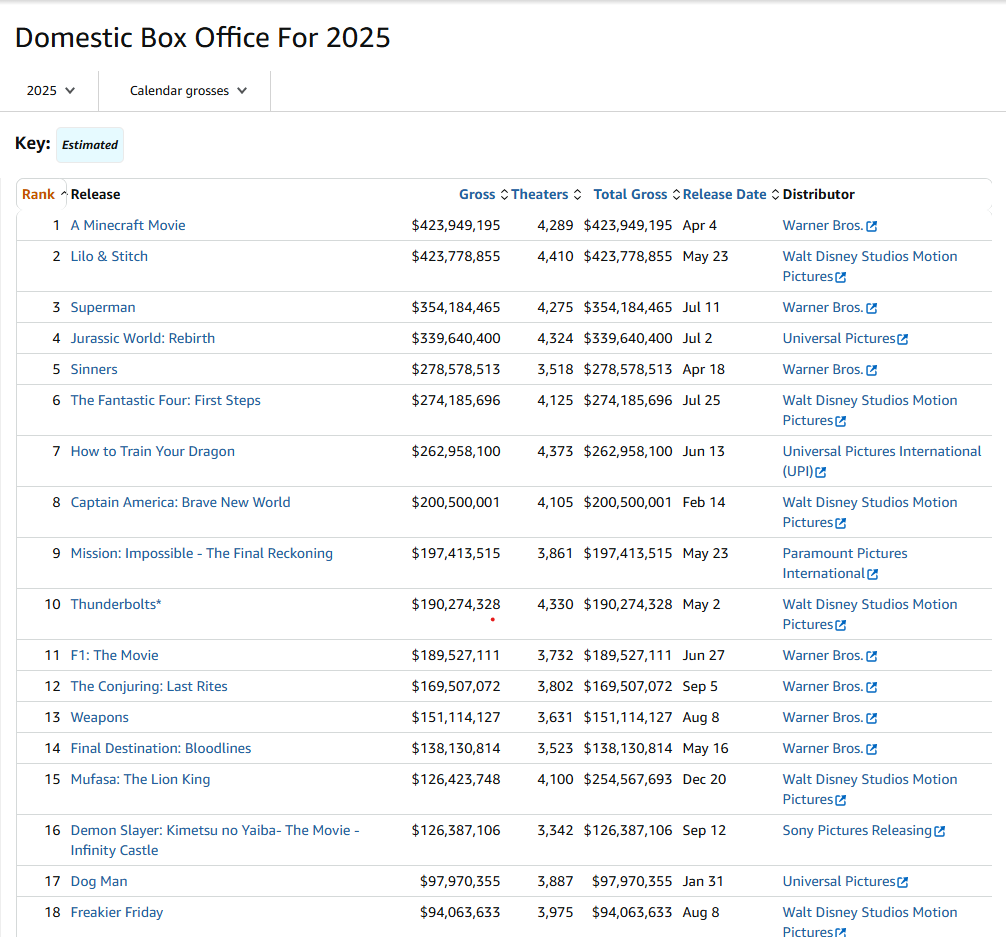The width and height of the screenshot is (1006, 937).
Task: Click sort arrows icon next to Gross header
Action: (504, 195)
